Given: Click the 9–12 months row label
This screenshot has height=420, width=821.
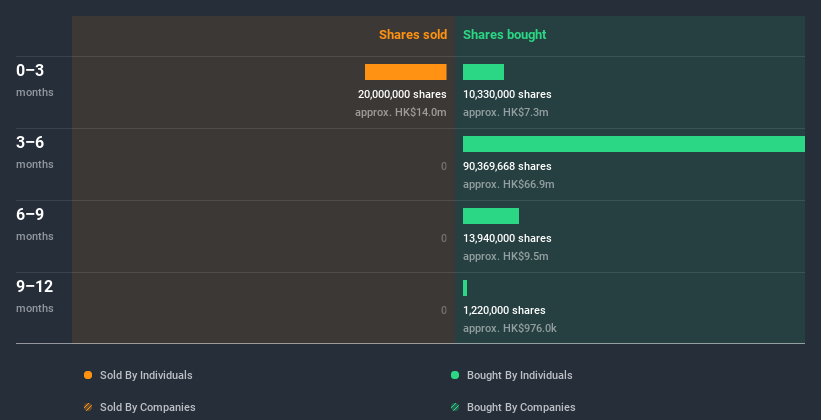Looking at the screenshot, I should 35,296.
